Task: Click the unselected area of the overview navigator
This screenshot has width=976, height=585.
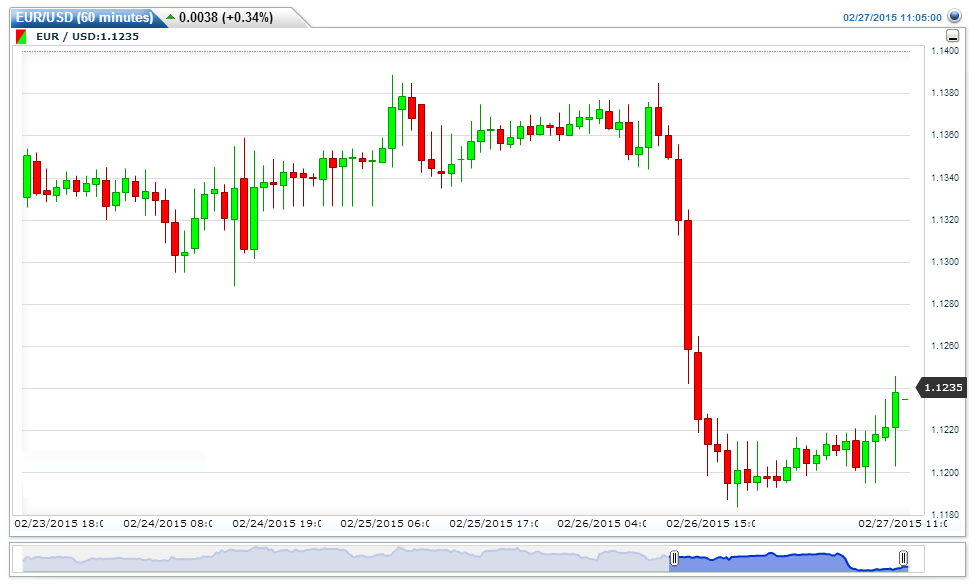Action: pyautogui.click(x=345, y=559)
